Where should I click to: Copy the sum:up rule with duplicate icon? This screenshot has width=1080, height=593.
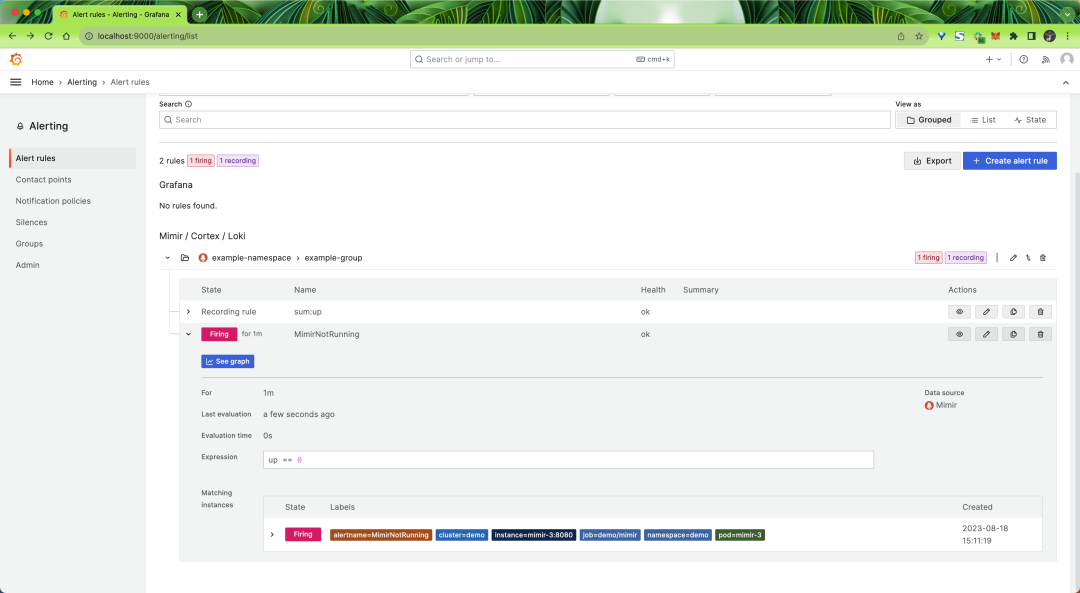pos(1013,312)
